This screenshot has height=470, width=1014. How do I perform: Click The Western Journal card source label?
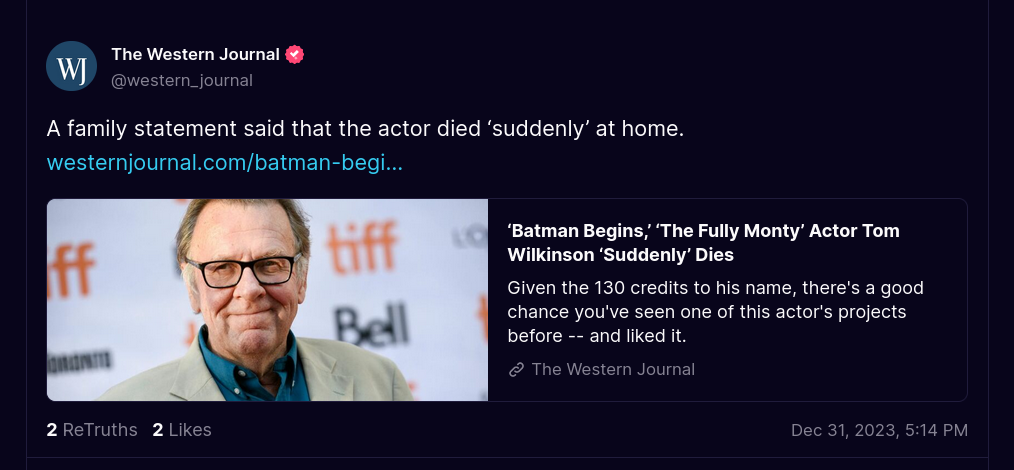click(613, 370)
